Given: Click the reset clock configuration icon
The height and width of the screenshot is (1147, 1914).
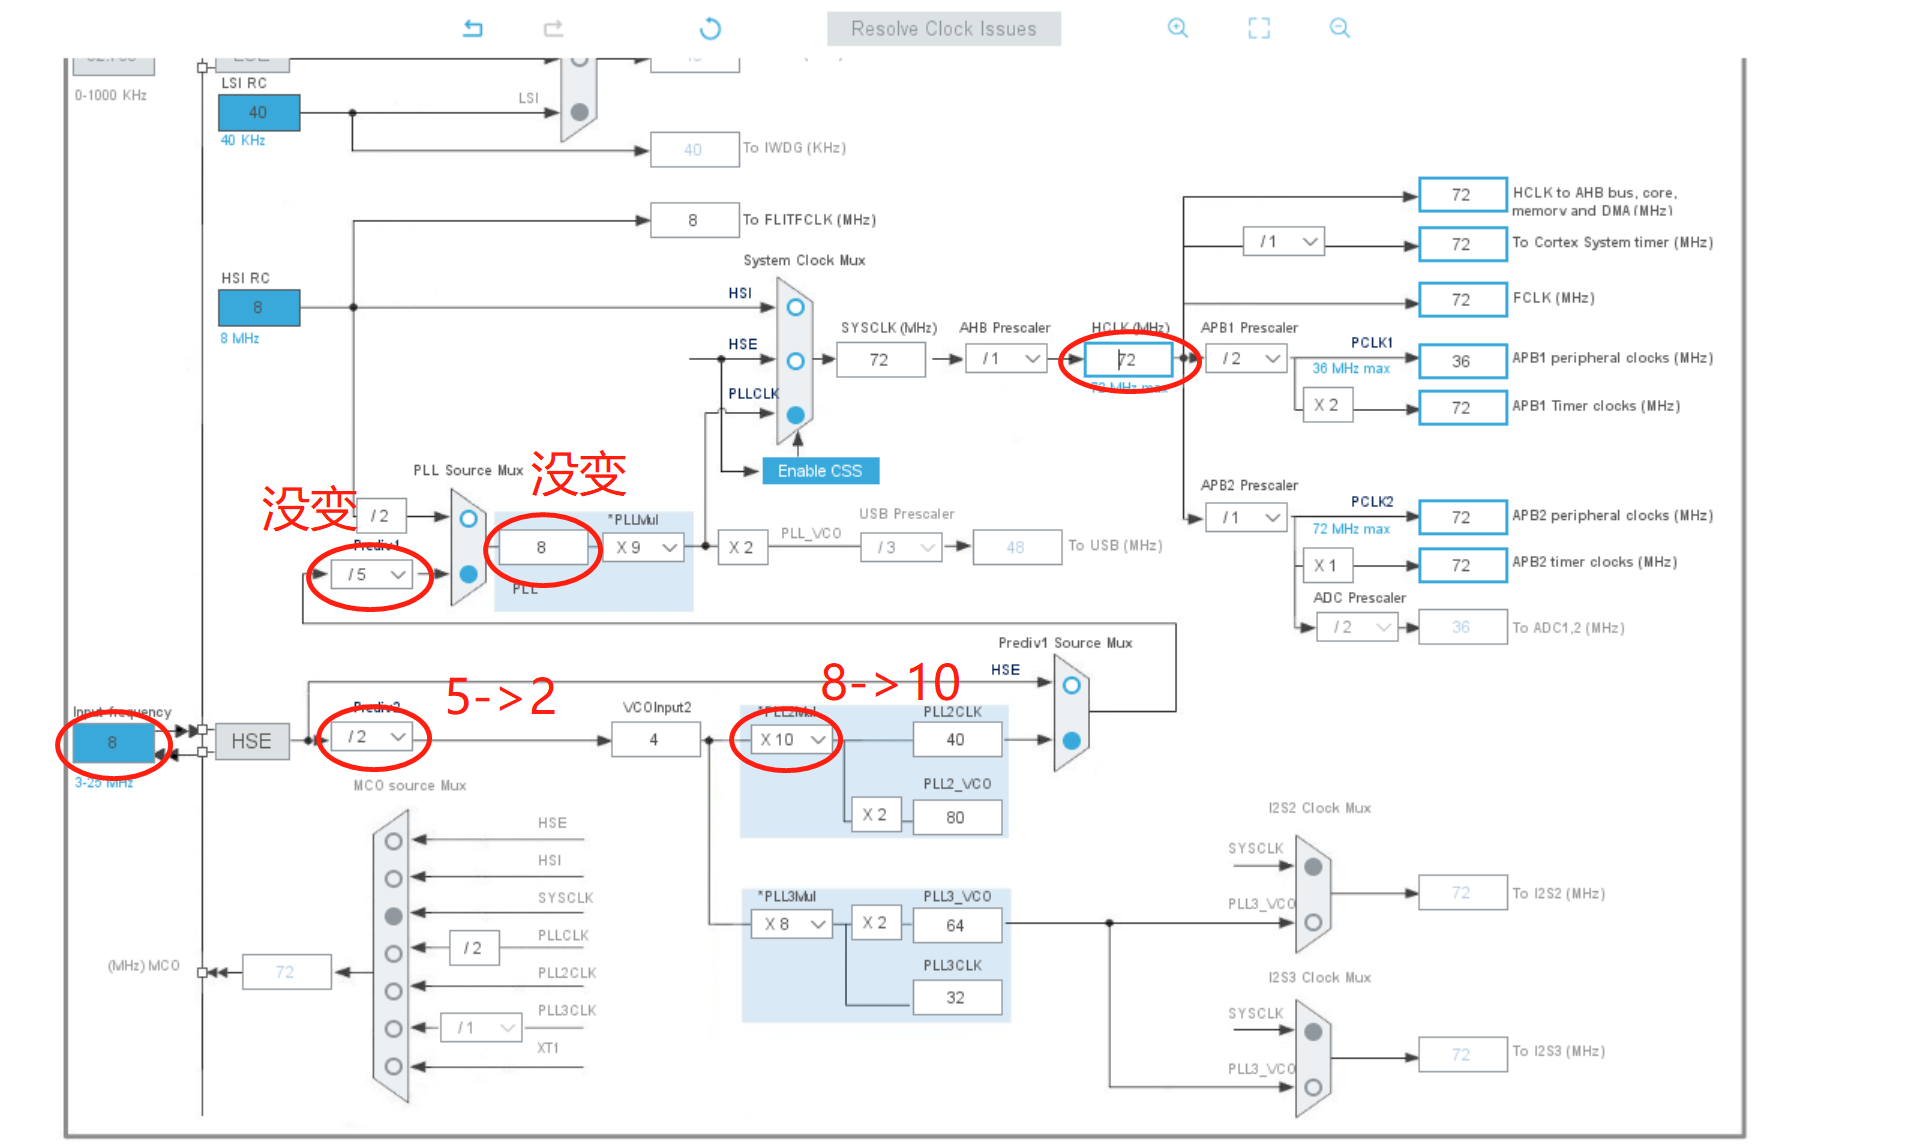Looking at the screenshot, I should (x=709, y=28).
